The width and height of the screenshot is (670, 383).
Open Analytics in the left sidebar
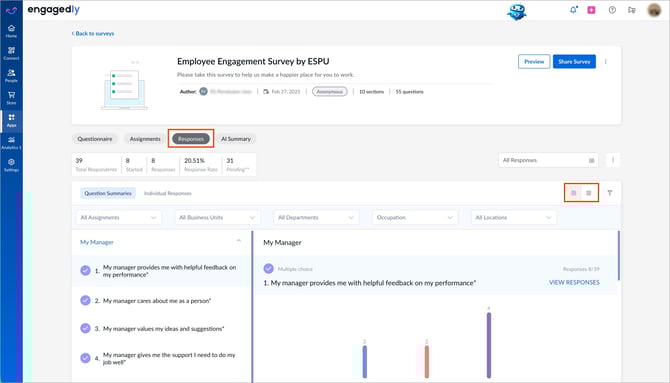(12, 142)
